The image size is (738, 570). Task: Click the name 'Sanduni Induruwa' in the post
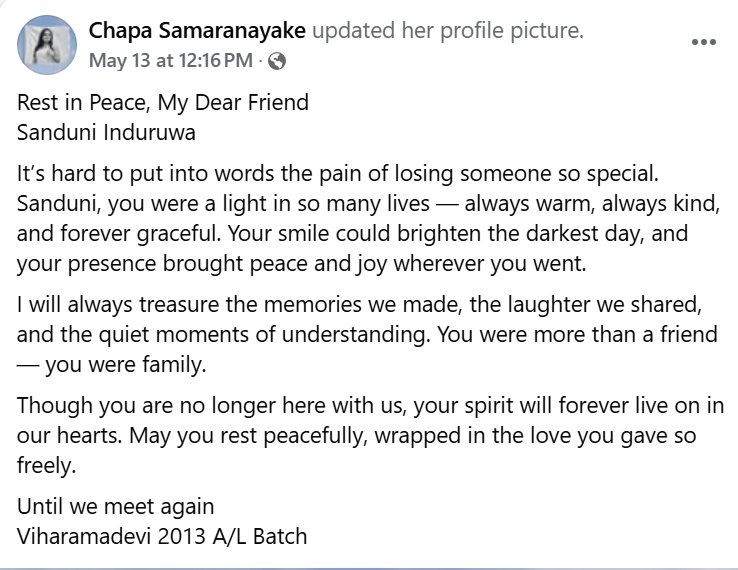coord(106,132)
